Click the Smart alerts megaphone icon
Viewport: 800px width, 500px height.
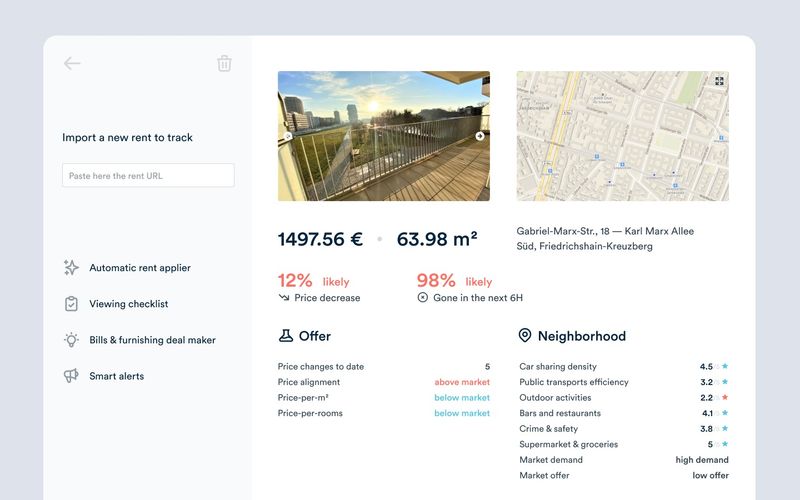click(71, 376)
